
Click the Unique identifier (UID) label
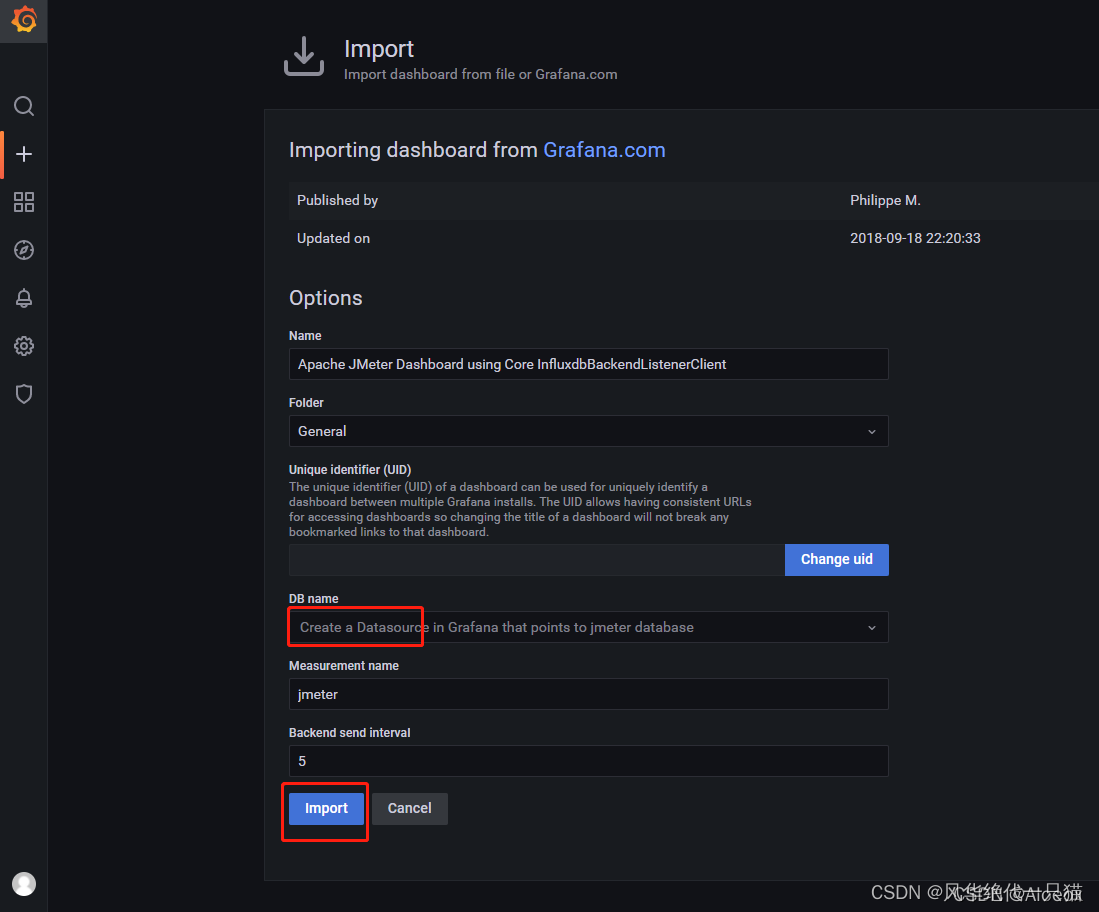350,470
